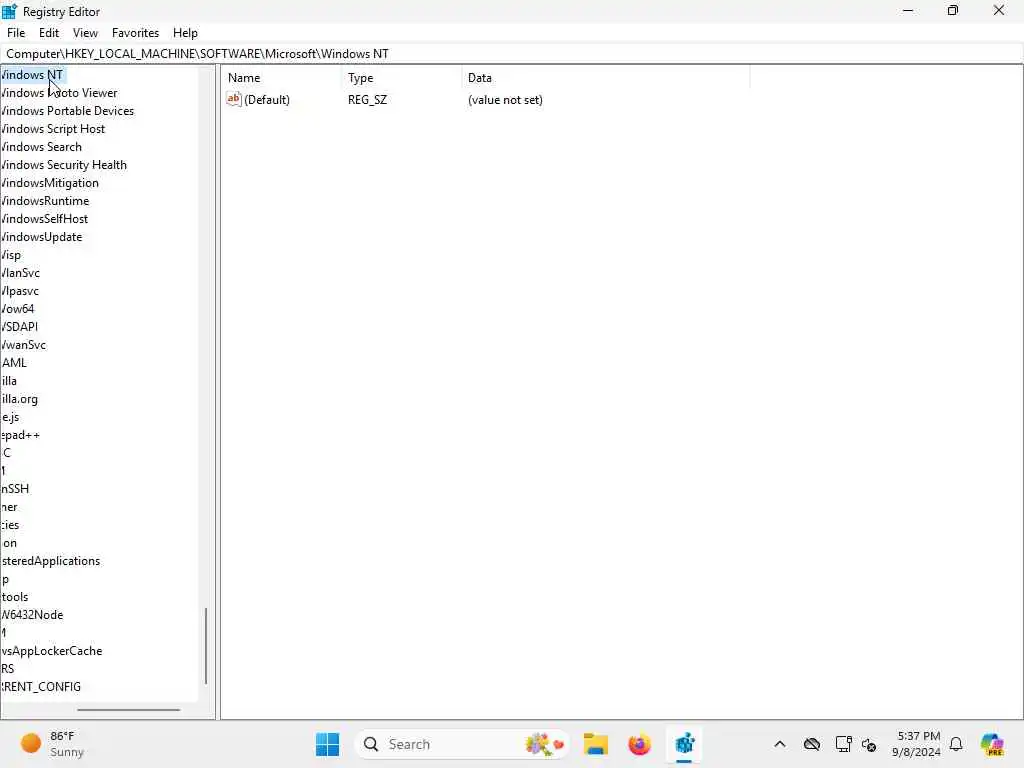Viewport: 1024px width, 768px height.
Task: Select the illa.org tree key
Action: (x=19, y=398)
